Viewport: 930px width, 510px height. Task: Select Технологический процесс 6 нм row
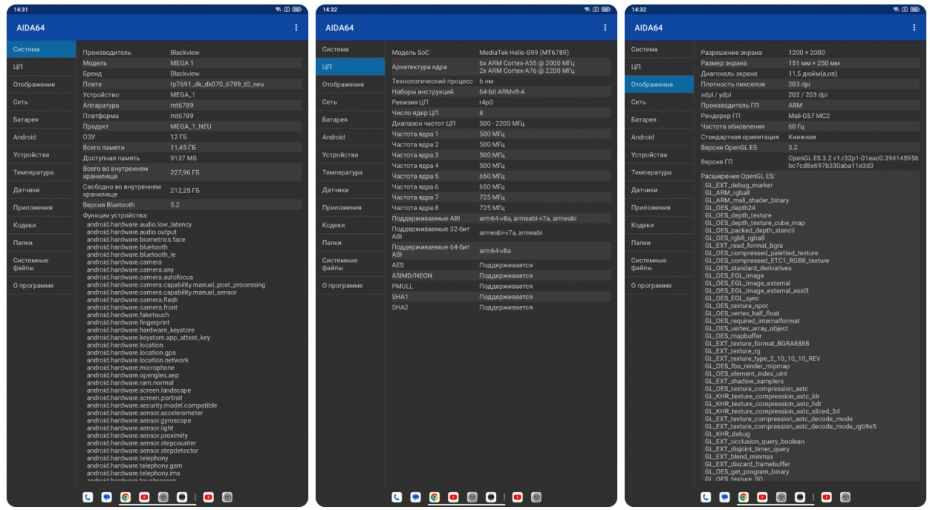(500, 81)
